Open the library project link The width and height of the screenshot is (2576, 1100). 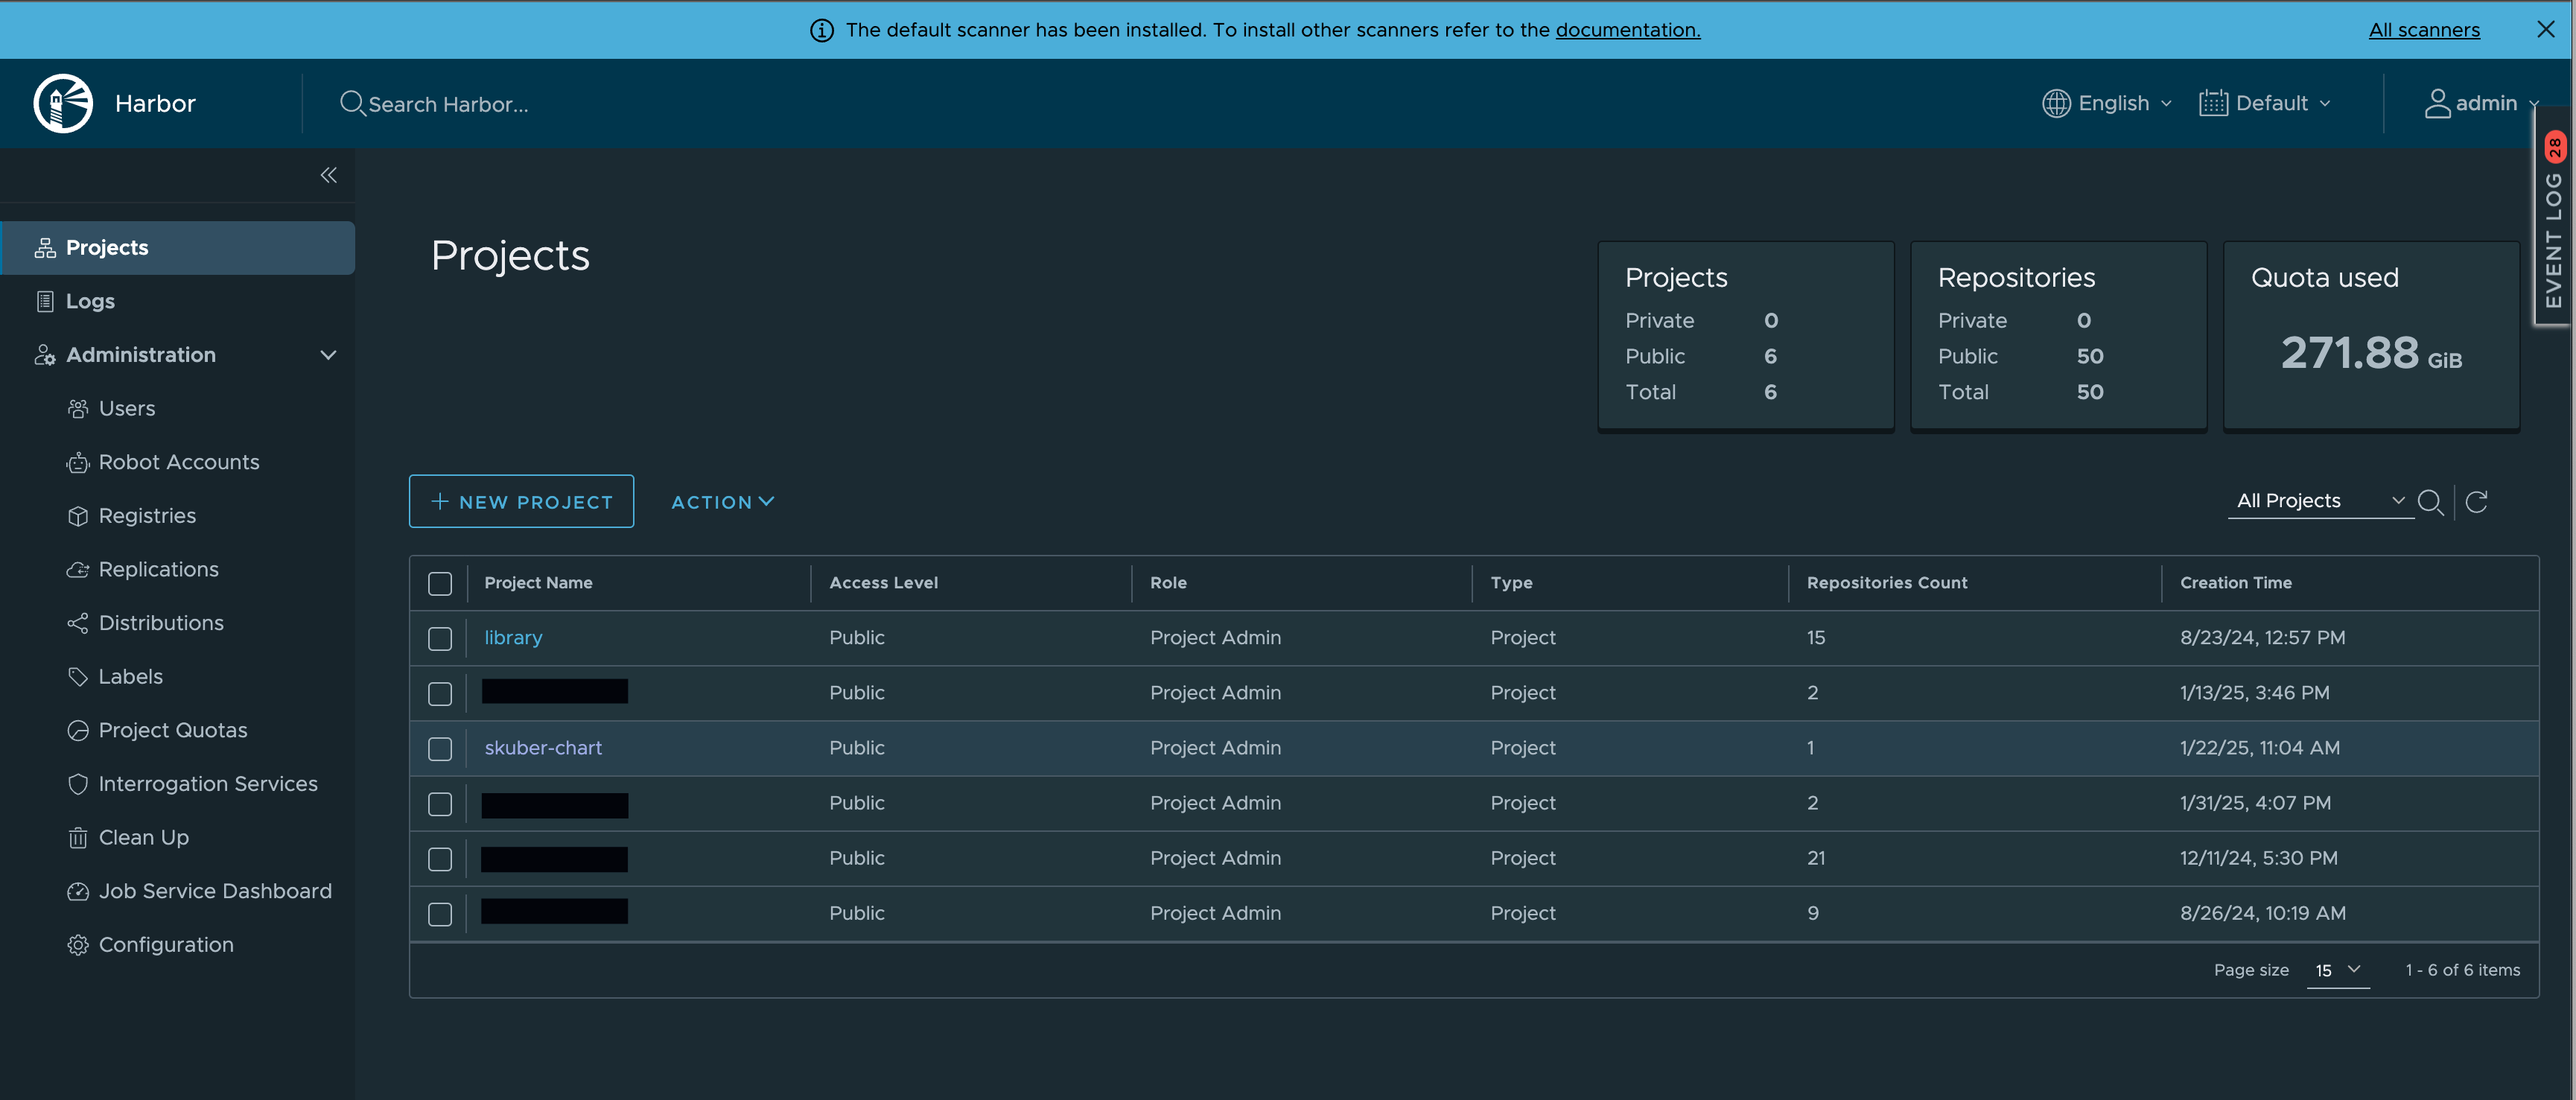(513, 638)
